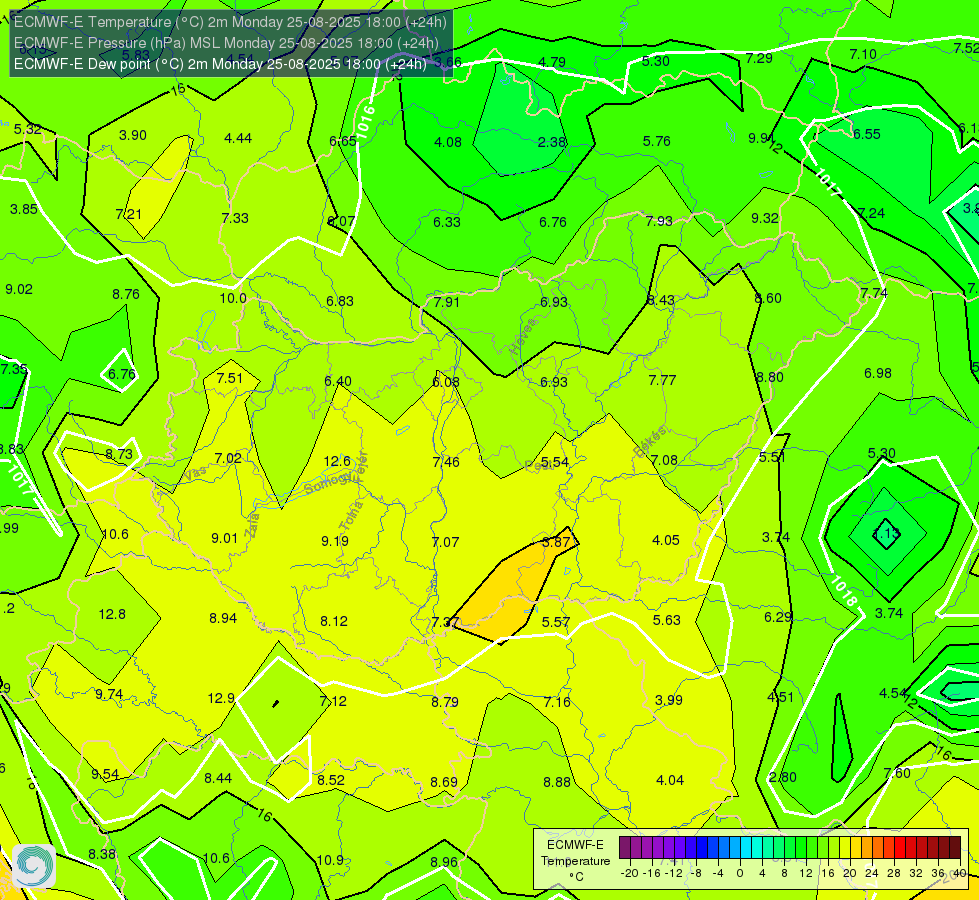Click the dew point value 6.98
The height and width of the screenshot is (900, 979).
tap(878, 373)
